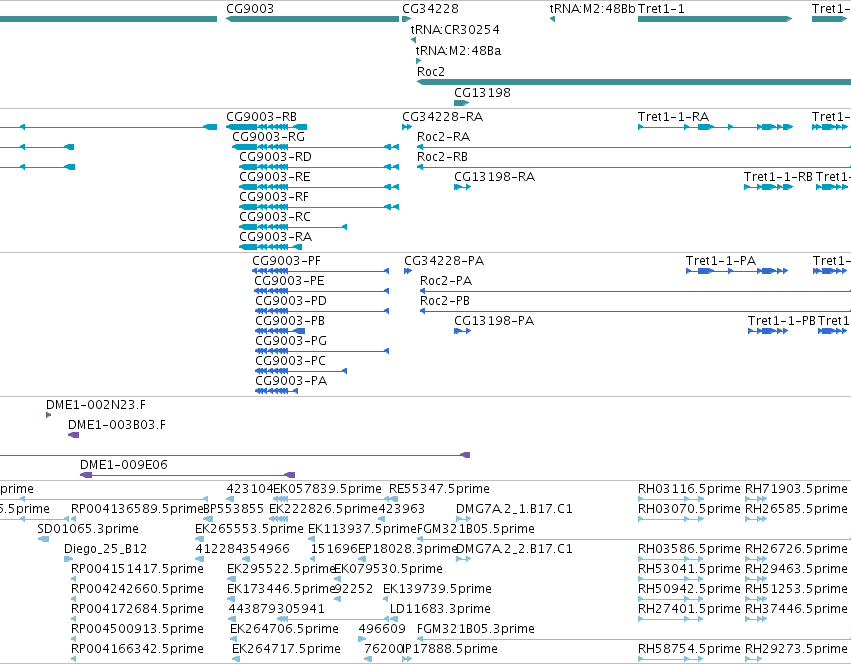Open the CG9003-PE coding sequence label
Viewport: 851px width, 664px height.
pos(289,281)
